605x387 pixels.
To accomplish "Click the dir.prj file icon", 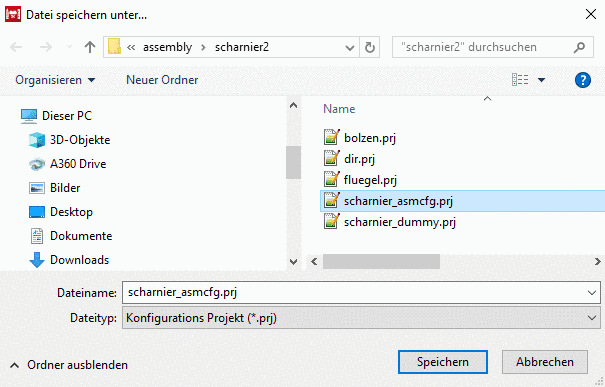I will (x=332, y=158).
